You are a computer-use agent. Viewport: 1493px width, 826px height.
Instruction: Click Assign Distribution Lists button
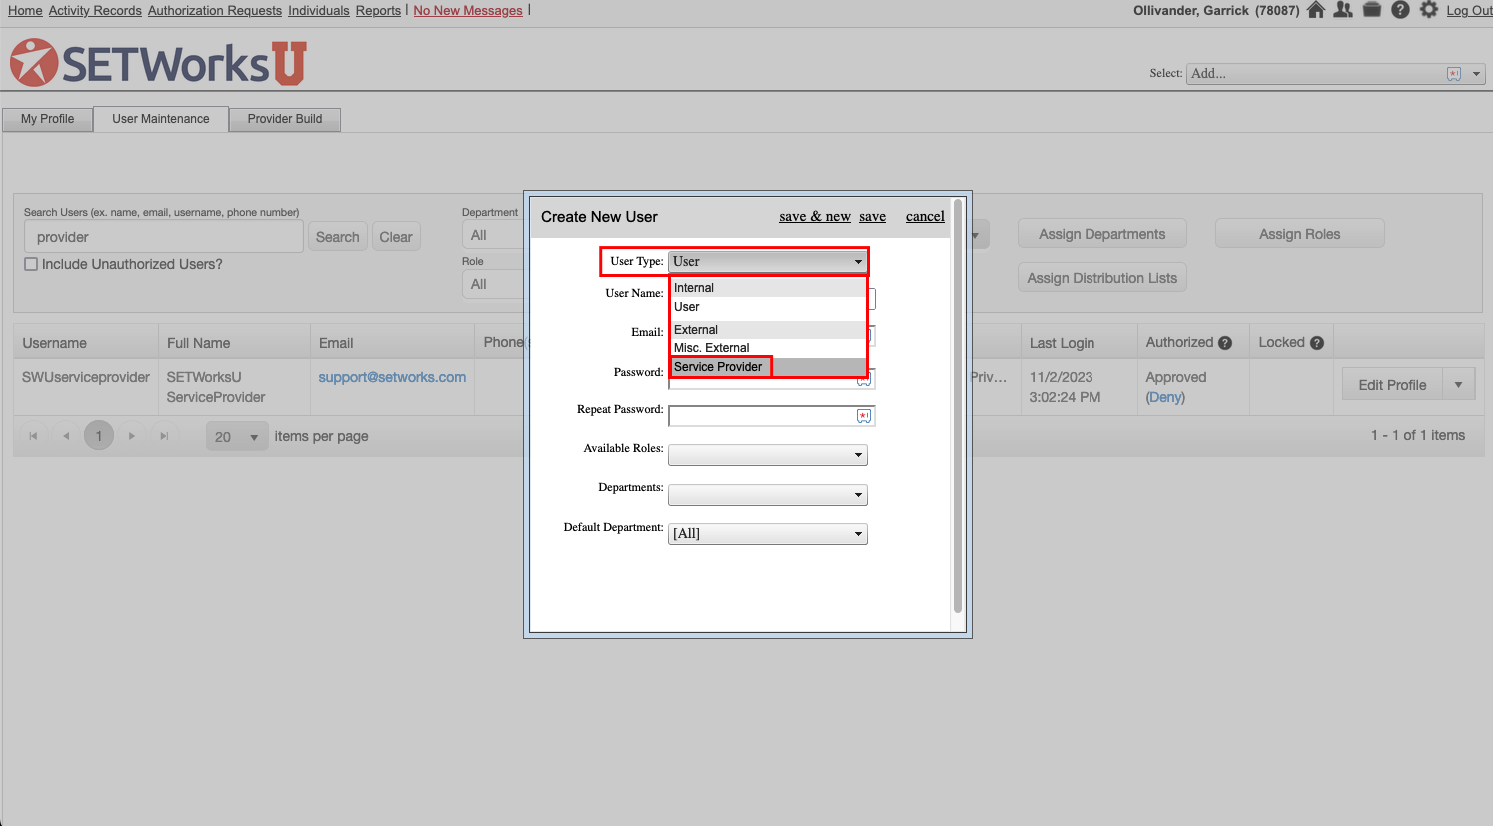click(x=1102, y=278)
